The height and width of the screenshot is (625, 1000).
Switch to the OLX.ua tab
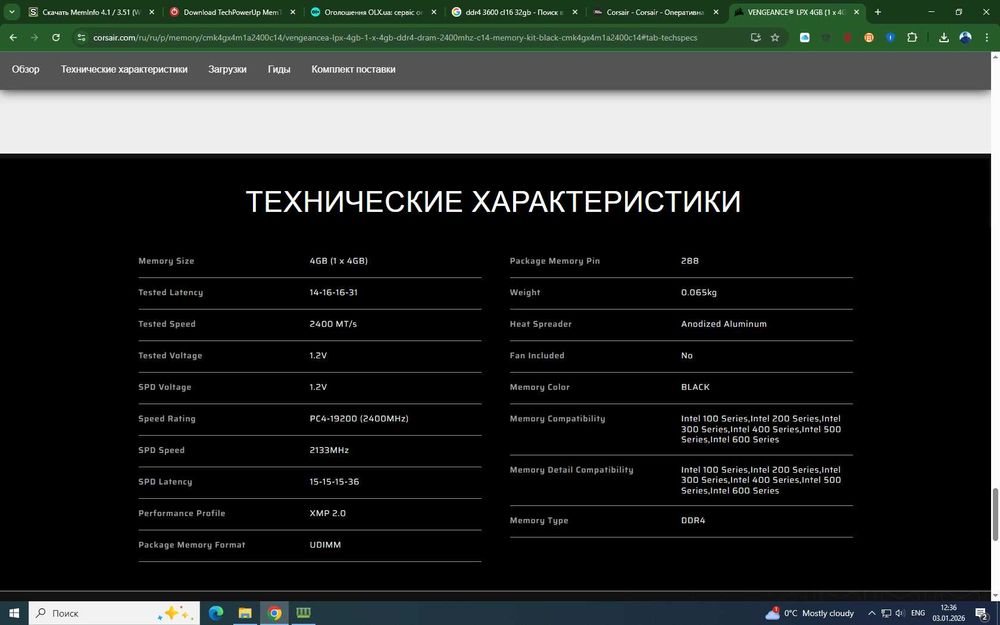tap(373, 12)
